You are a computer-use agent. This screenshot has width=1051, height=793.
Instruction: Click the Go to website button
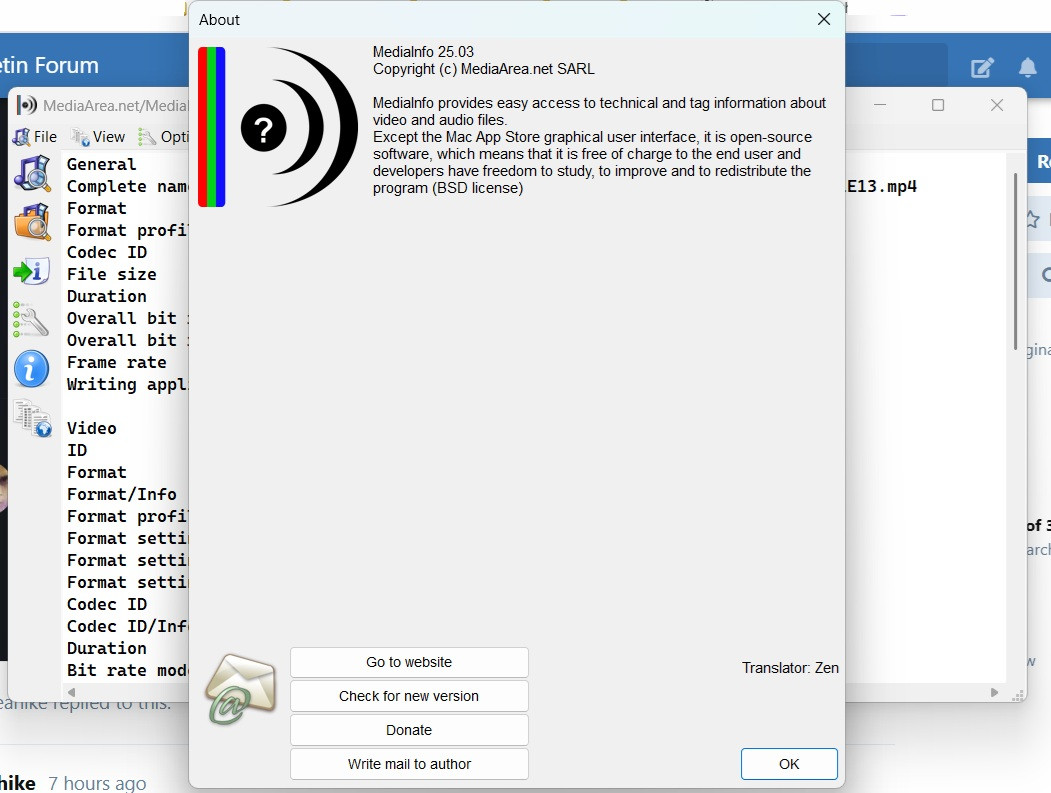(409, 662)
